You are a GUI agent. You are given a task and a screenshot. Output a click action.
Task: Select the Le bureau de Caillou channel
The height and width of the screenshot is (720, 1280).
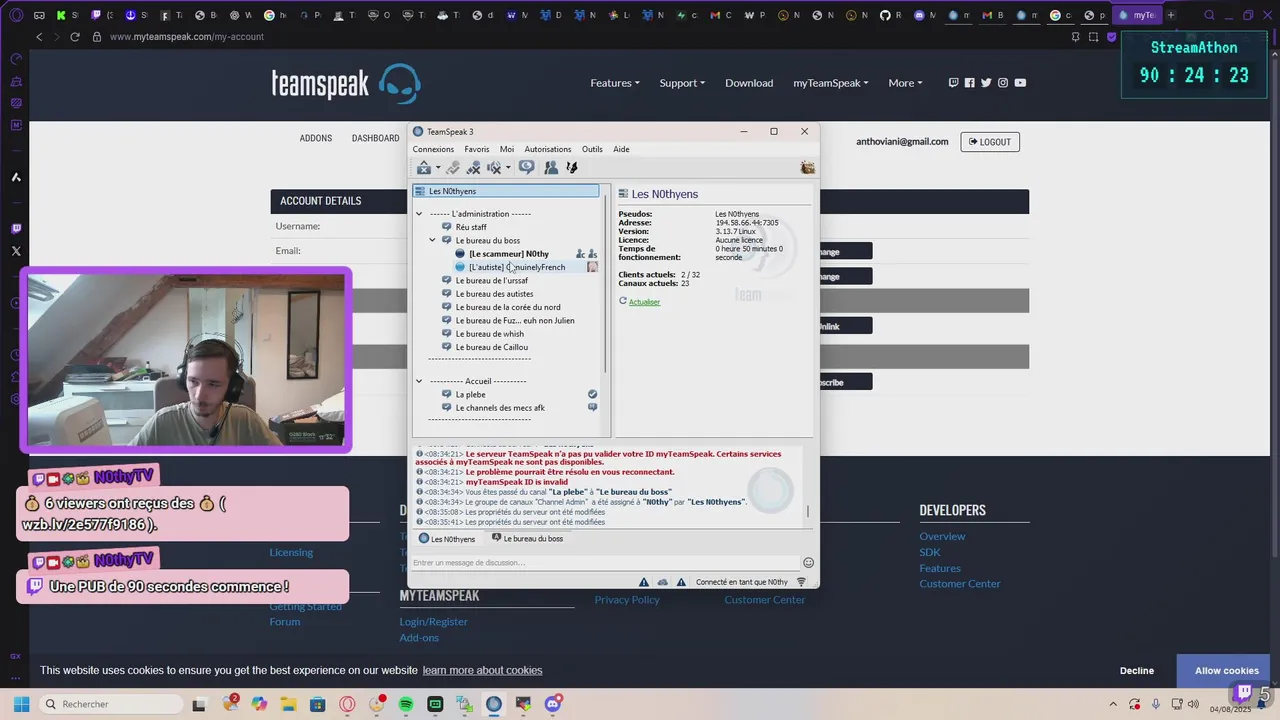point(491,347)
